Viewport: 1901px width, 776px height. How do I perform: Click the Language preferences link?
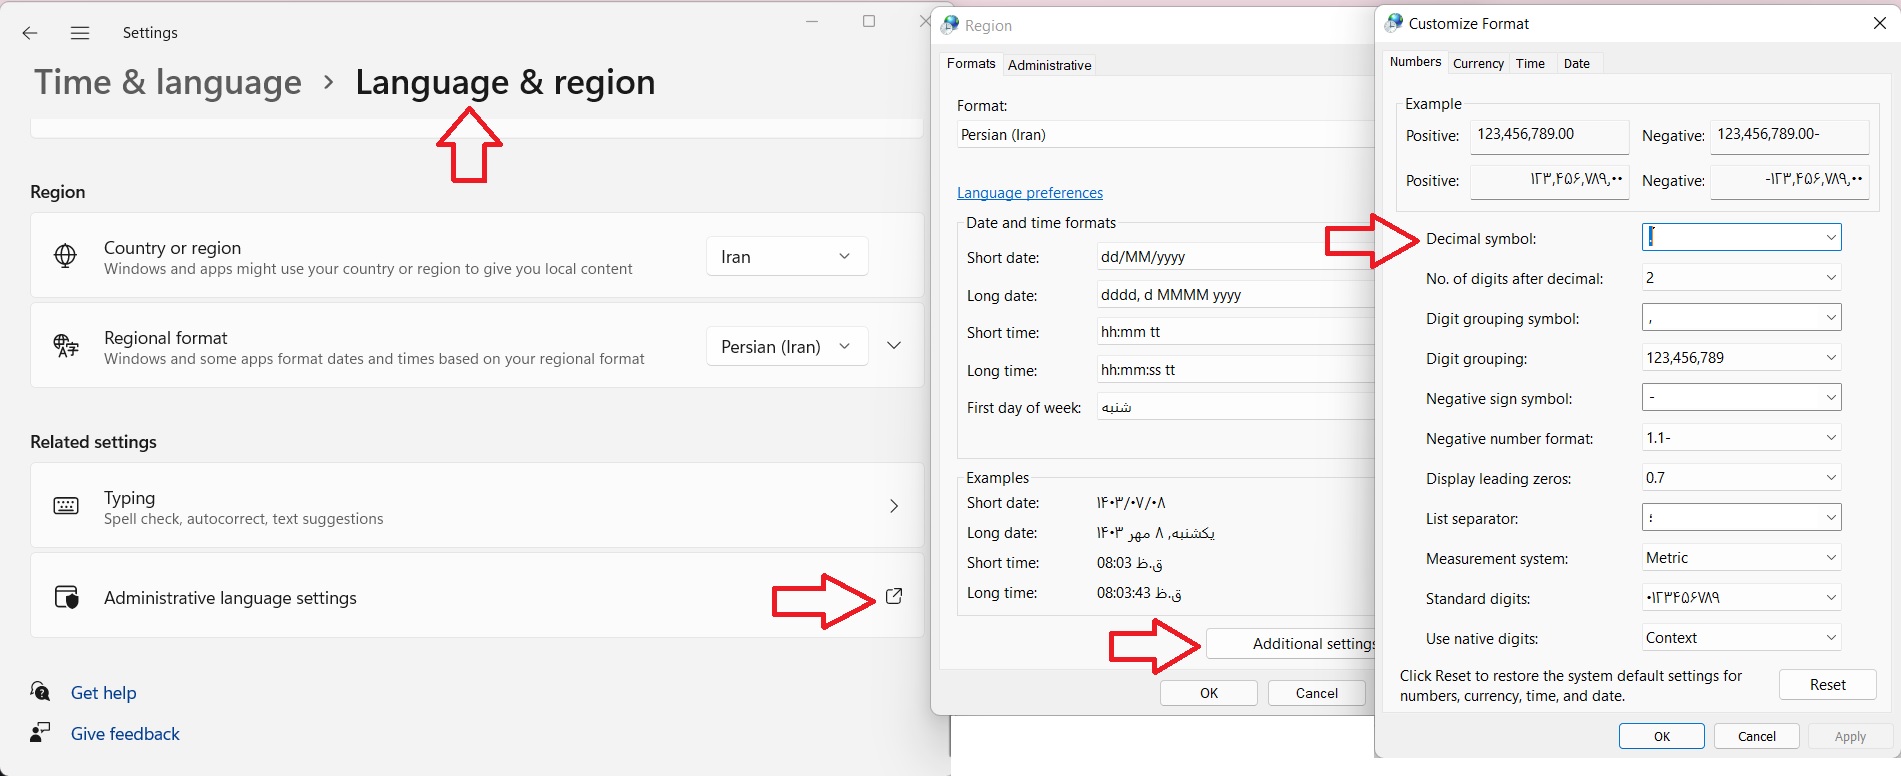click(x=1030, y=193)
